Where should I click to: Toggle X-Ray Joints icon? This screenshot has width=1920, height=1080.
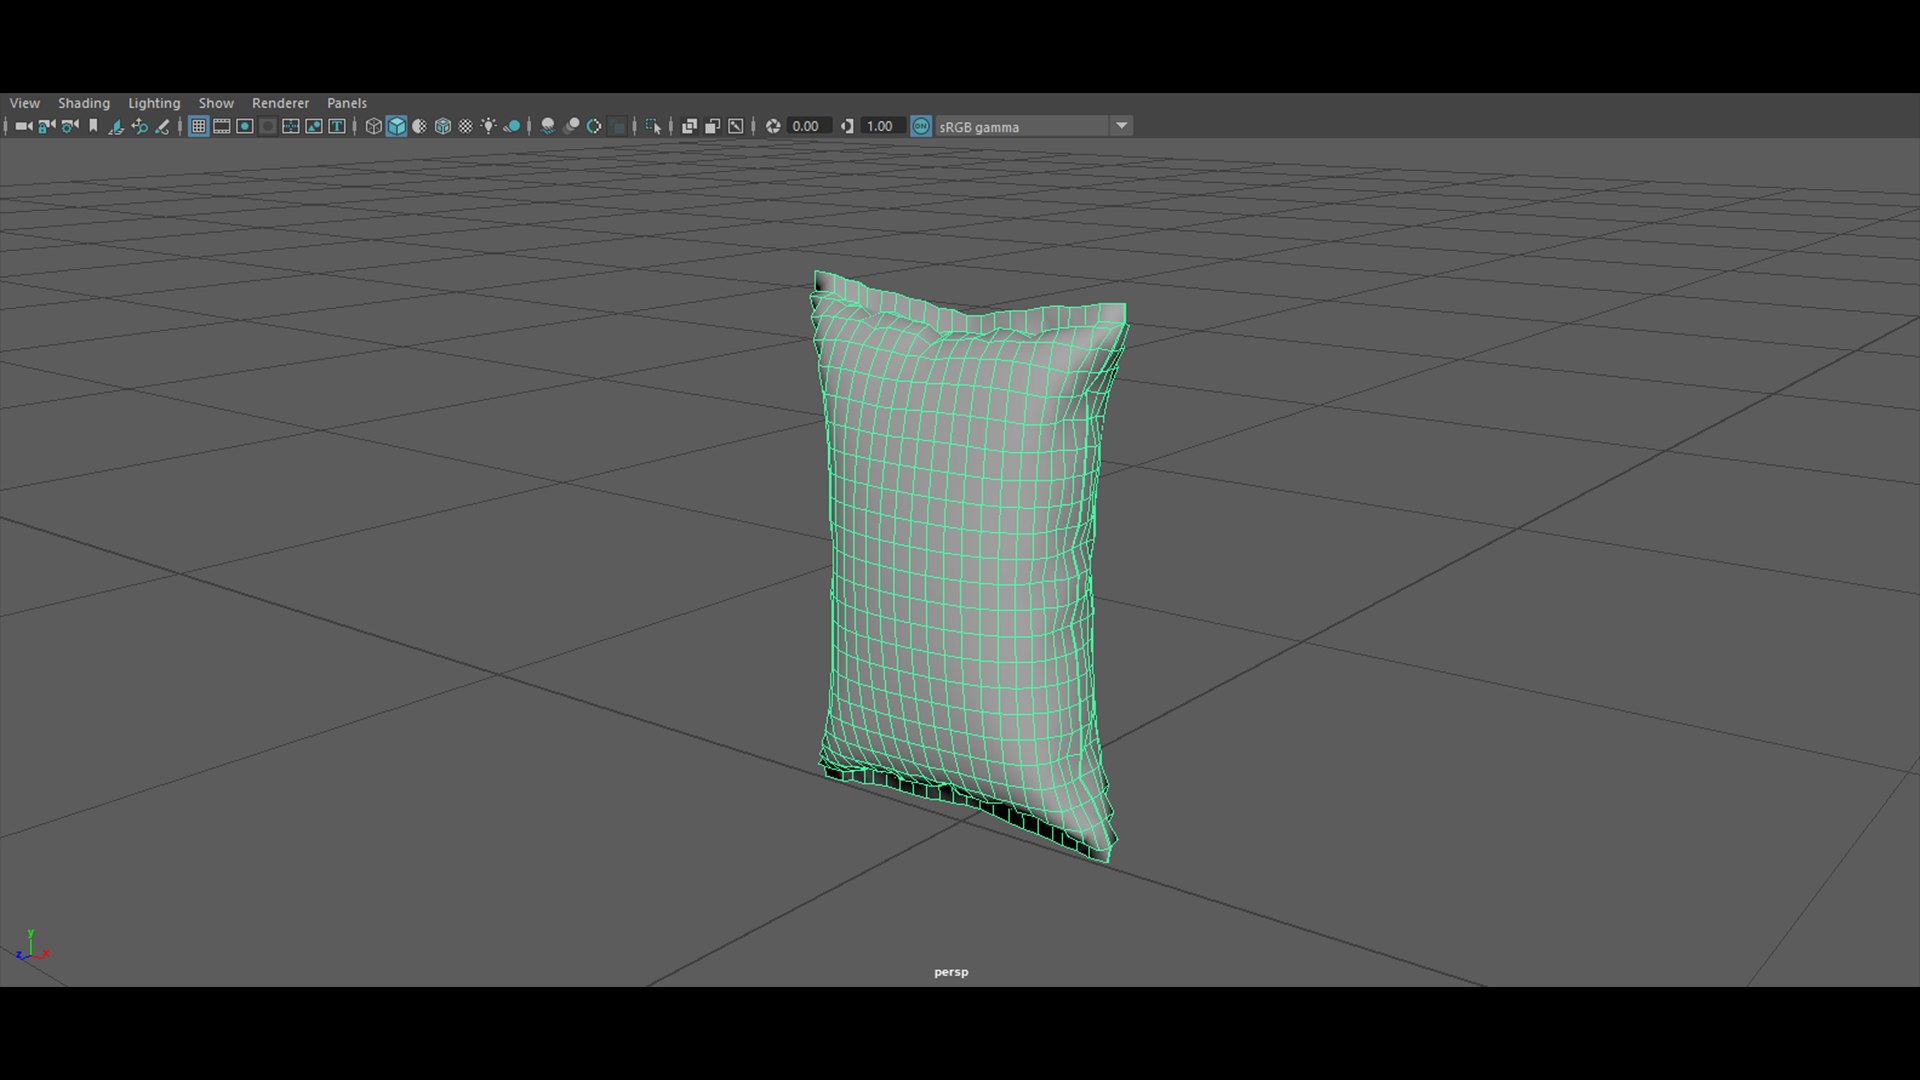tap(736, 126)
